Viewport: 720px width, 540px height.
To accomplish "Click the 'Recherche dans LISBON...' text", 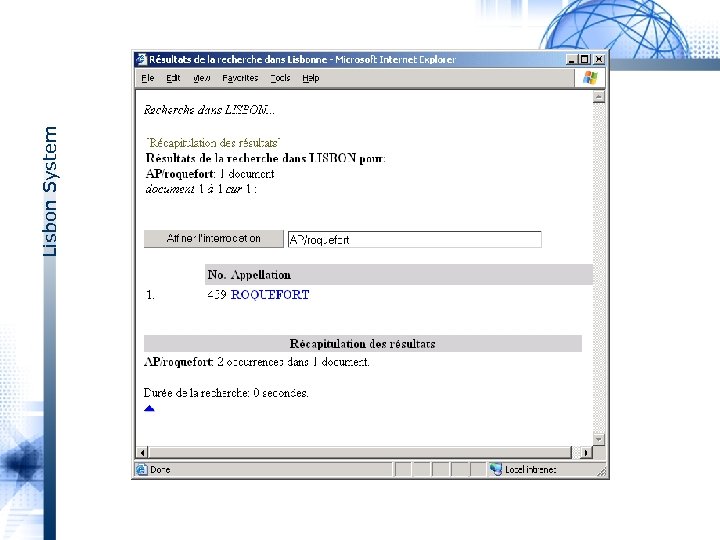I will point(209,110).
